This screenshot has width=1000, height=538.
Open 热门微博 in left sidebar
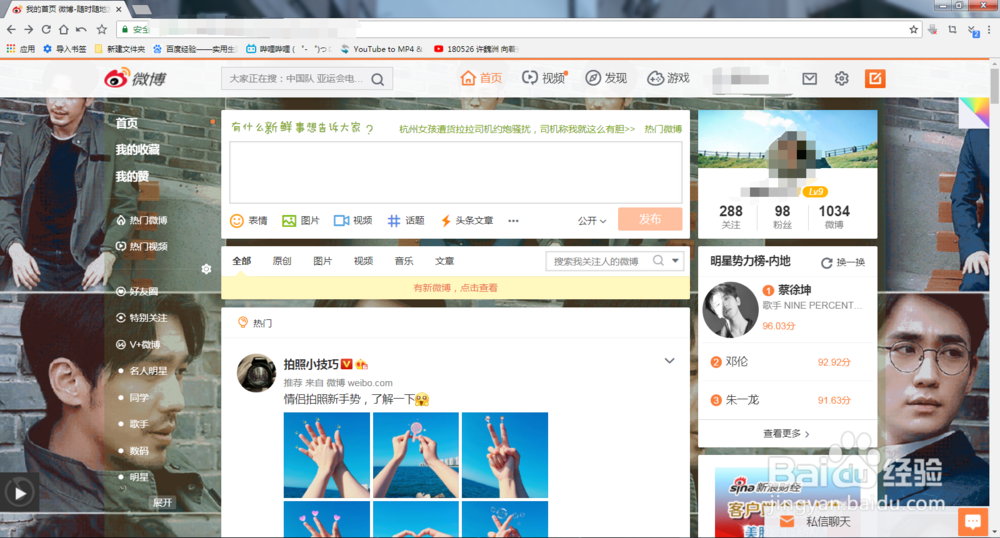coord(142,220)
